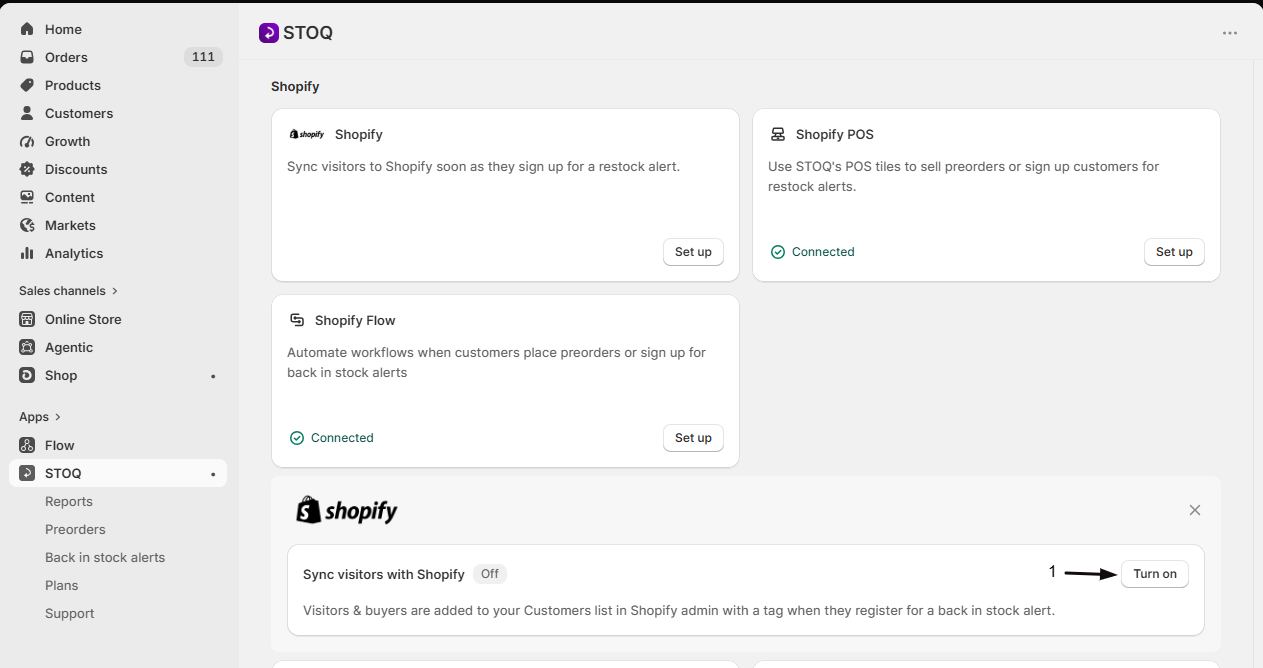This screenshot has width=1263, height=668.
Task: Expand the Apps section chevron
Action: click(x=58, y=417)
